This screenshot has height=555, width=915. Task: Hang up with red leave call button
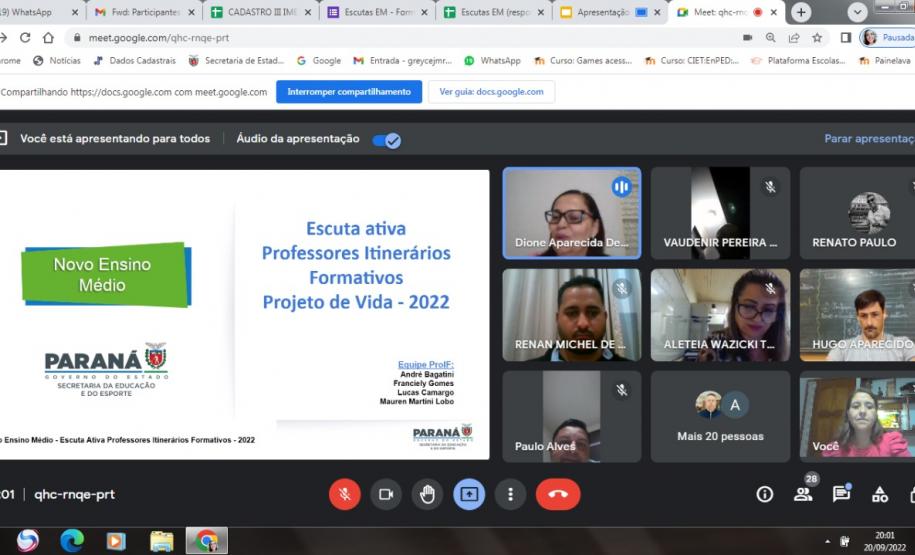tap(558, 494)
